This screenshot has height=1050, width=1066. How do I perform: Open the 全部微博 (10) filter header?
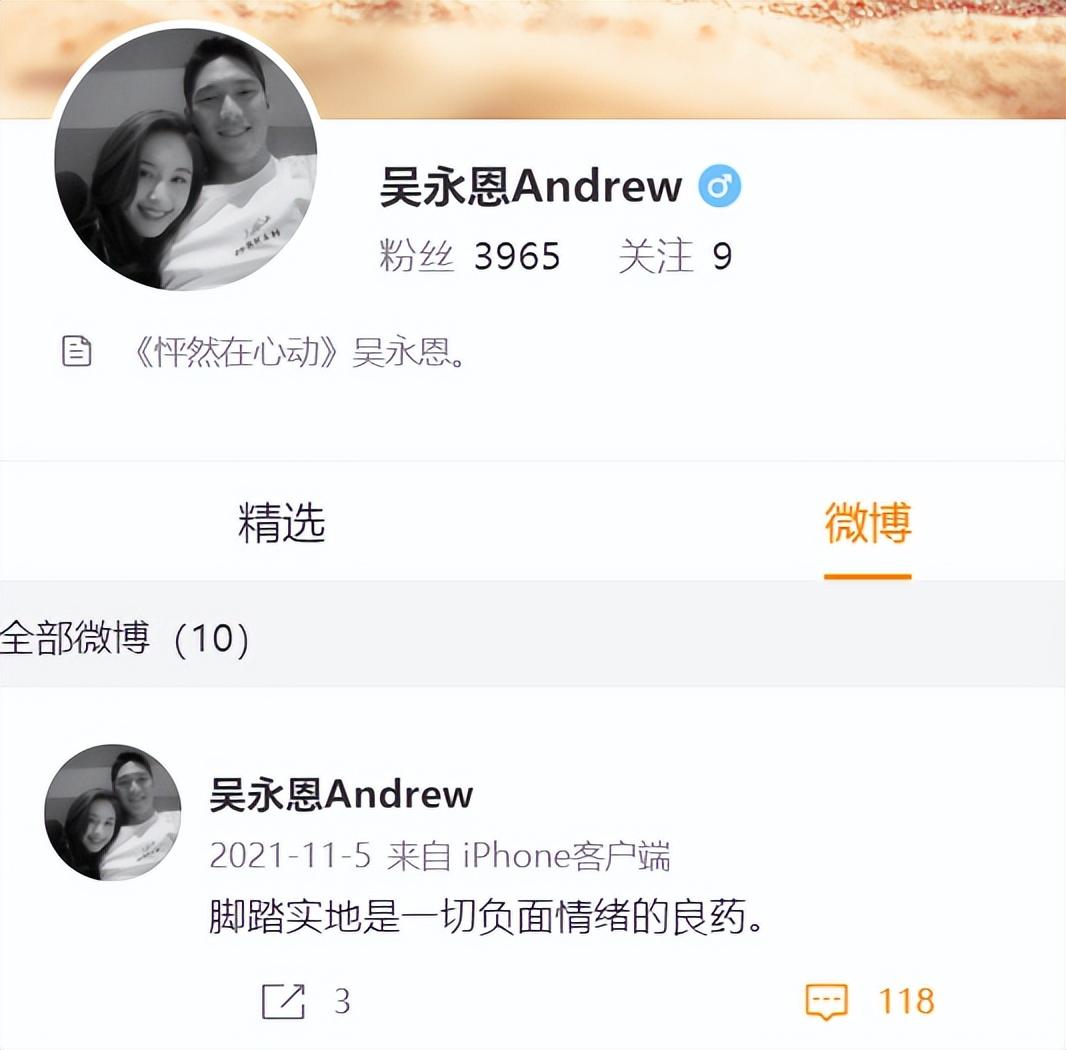[x=124, y=638]
